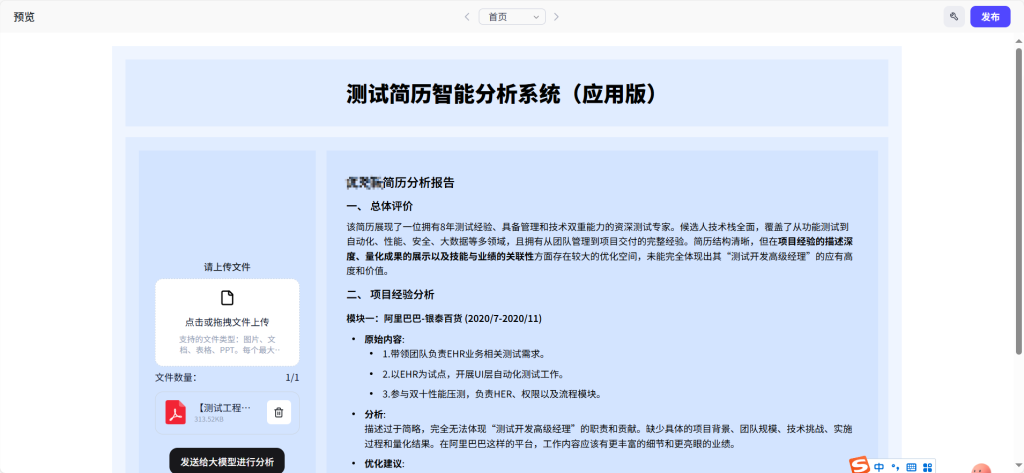Go to next page with right chevron
The width and height of the screenshot is (1024, 473).
tap(556, 17)
